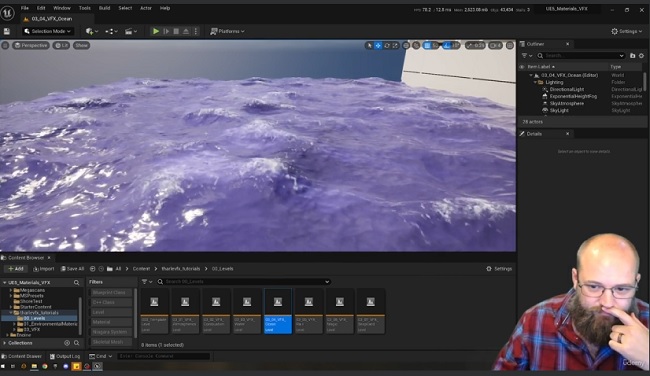This screenshot has width=650, height=376.
Task: Click the Outliner eye visibility column header
Action: point(522,67)
